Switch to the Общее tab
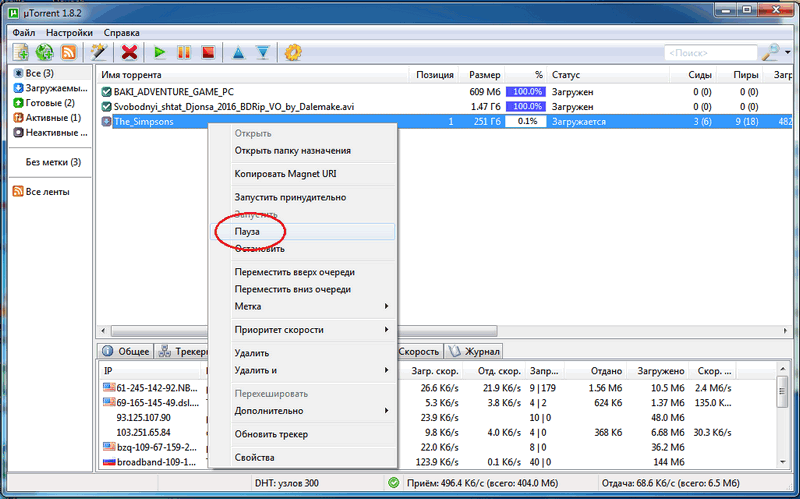The height and width of the screenshot is (499, 800). point(126,351)
